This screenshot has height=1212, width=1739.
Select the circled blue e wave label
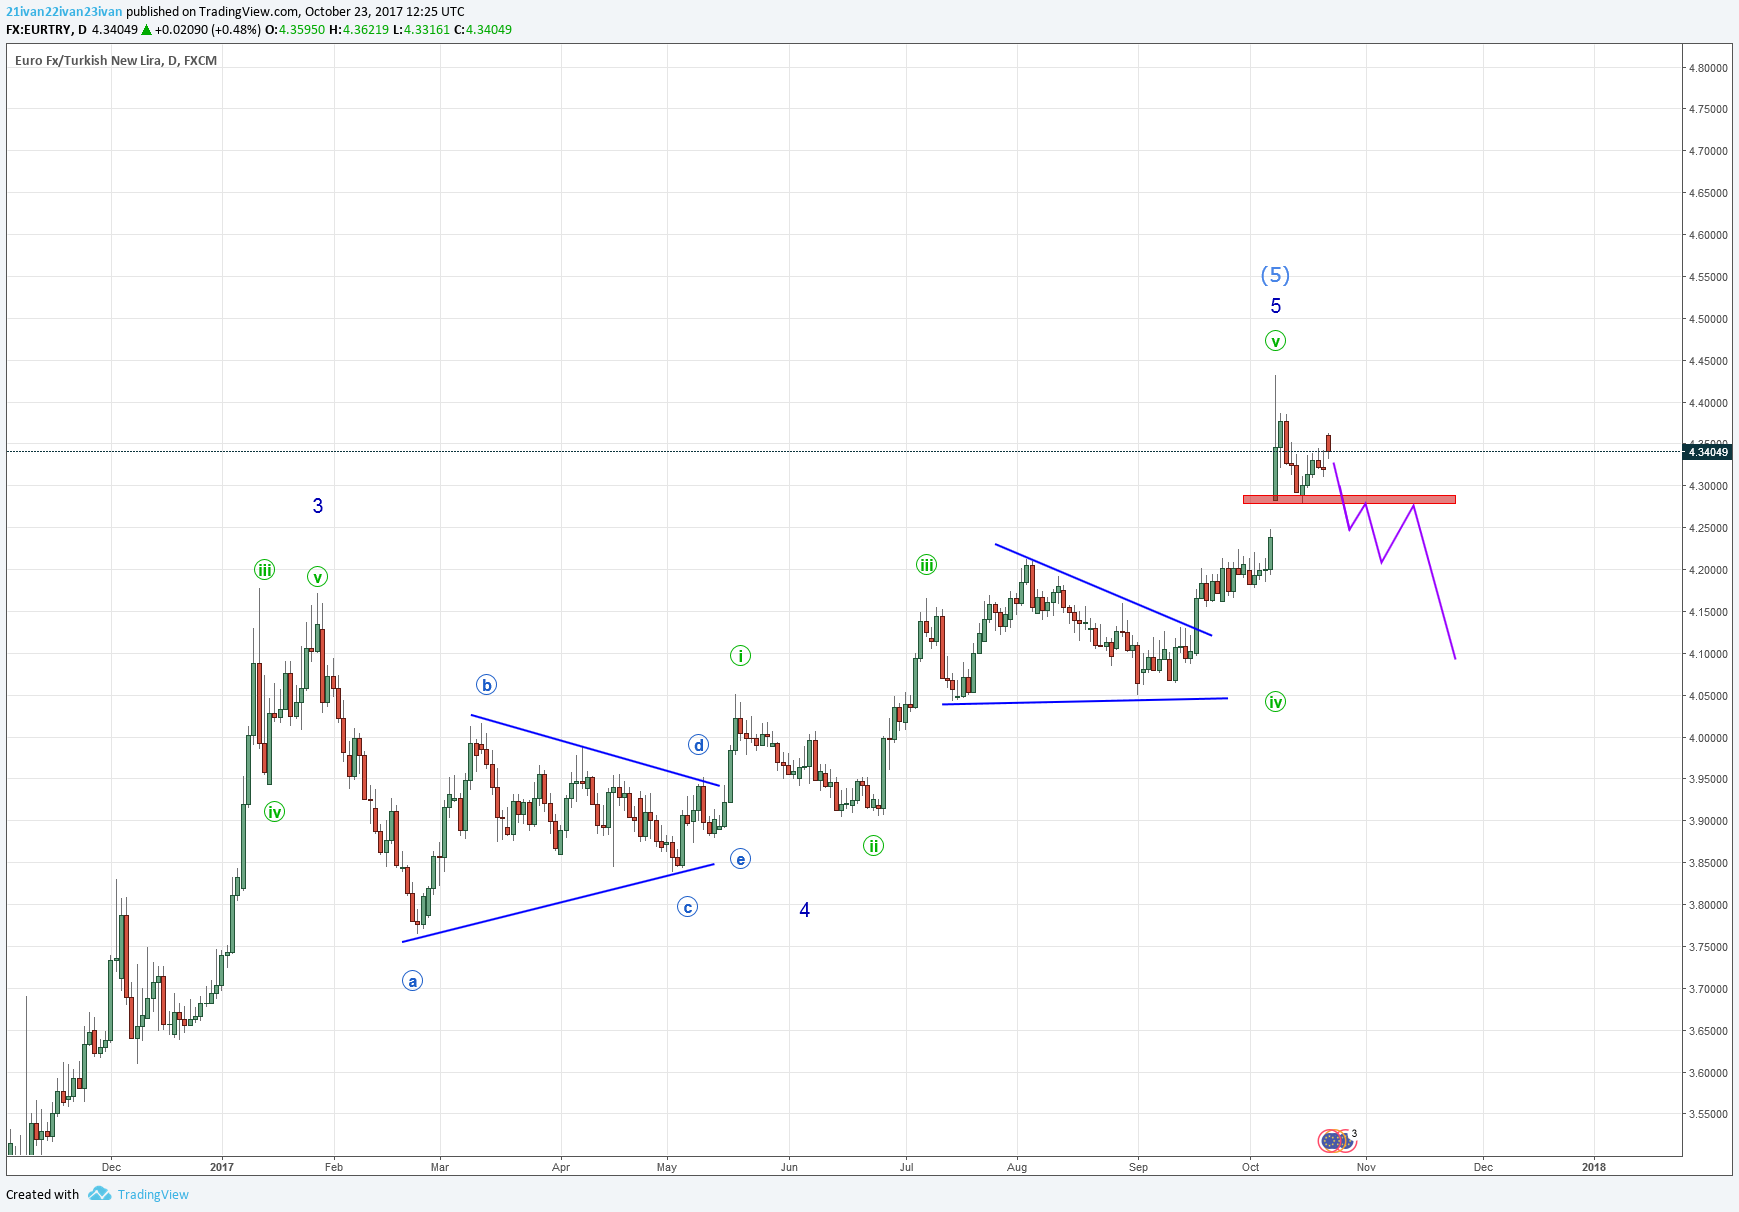tap(740, 859)
